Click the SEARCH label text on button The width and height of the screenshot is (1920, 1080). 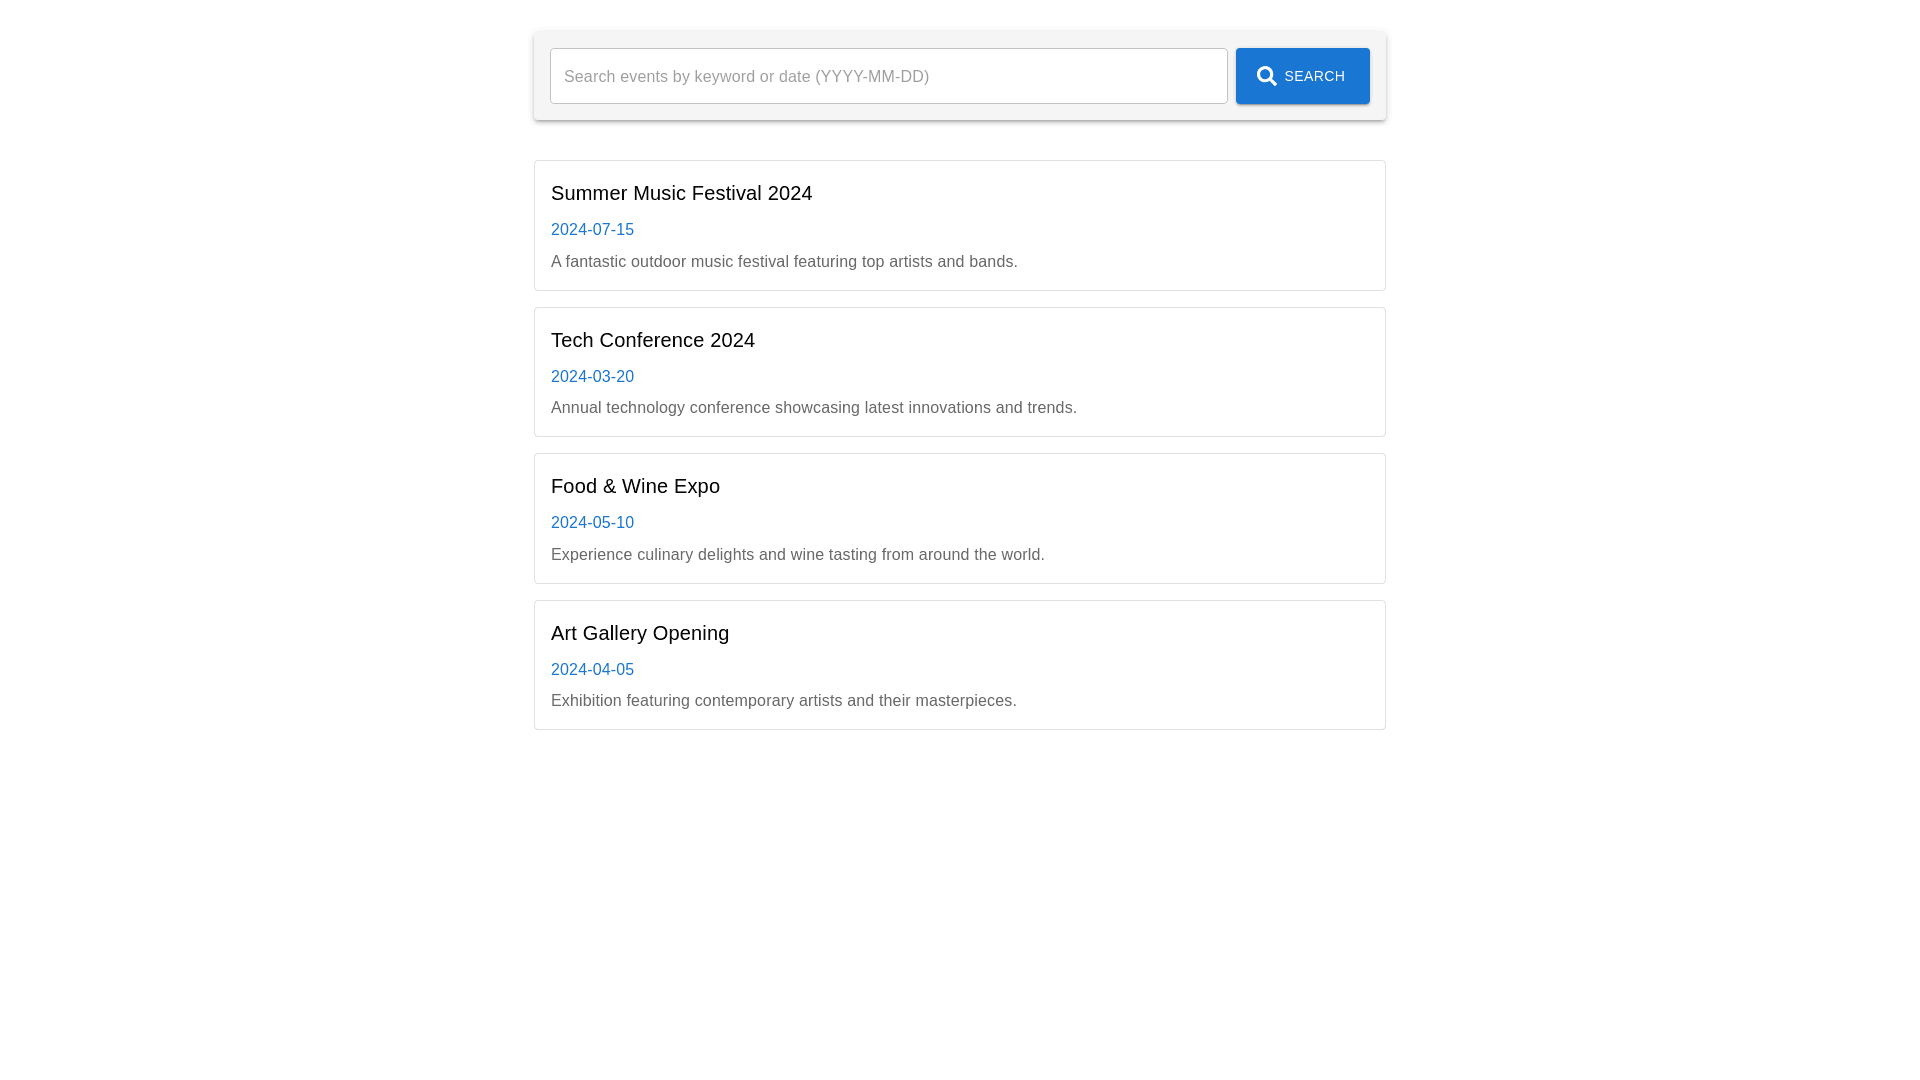tap(1314, 76)
